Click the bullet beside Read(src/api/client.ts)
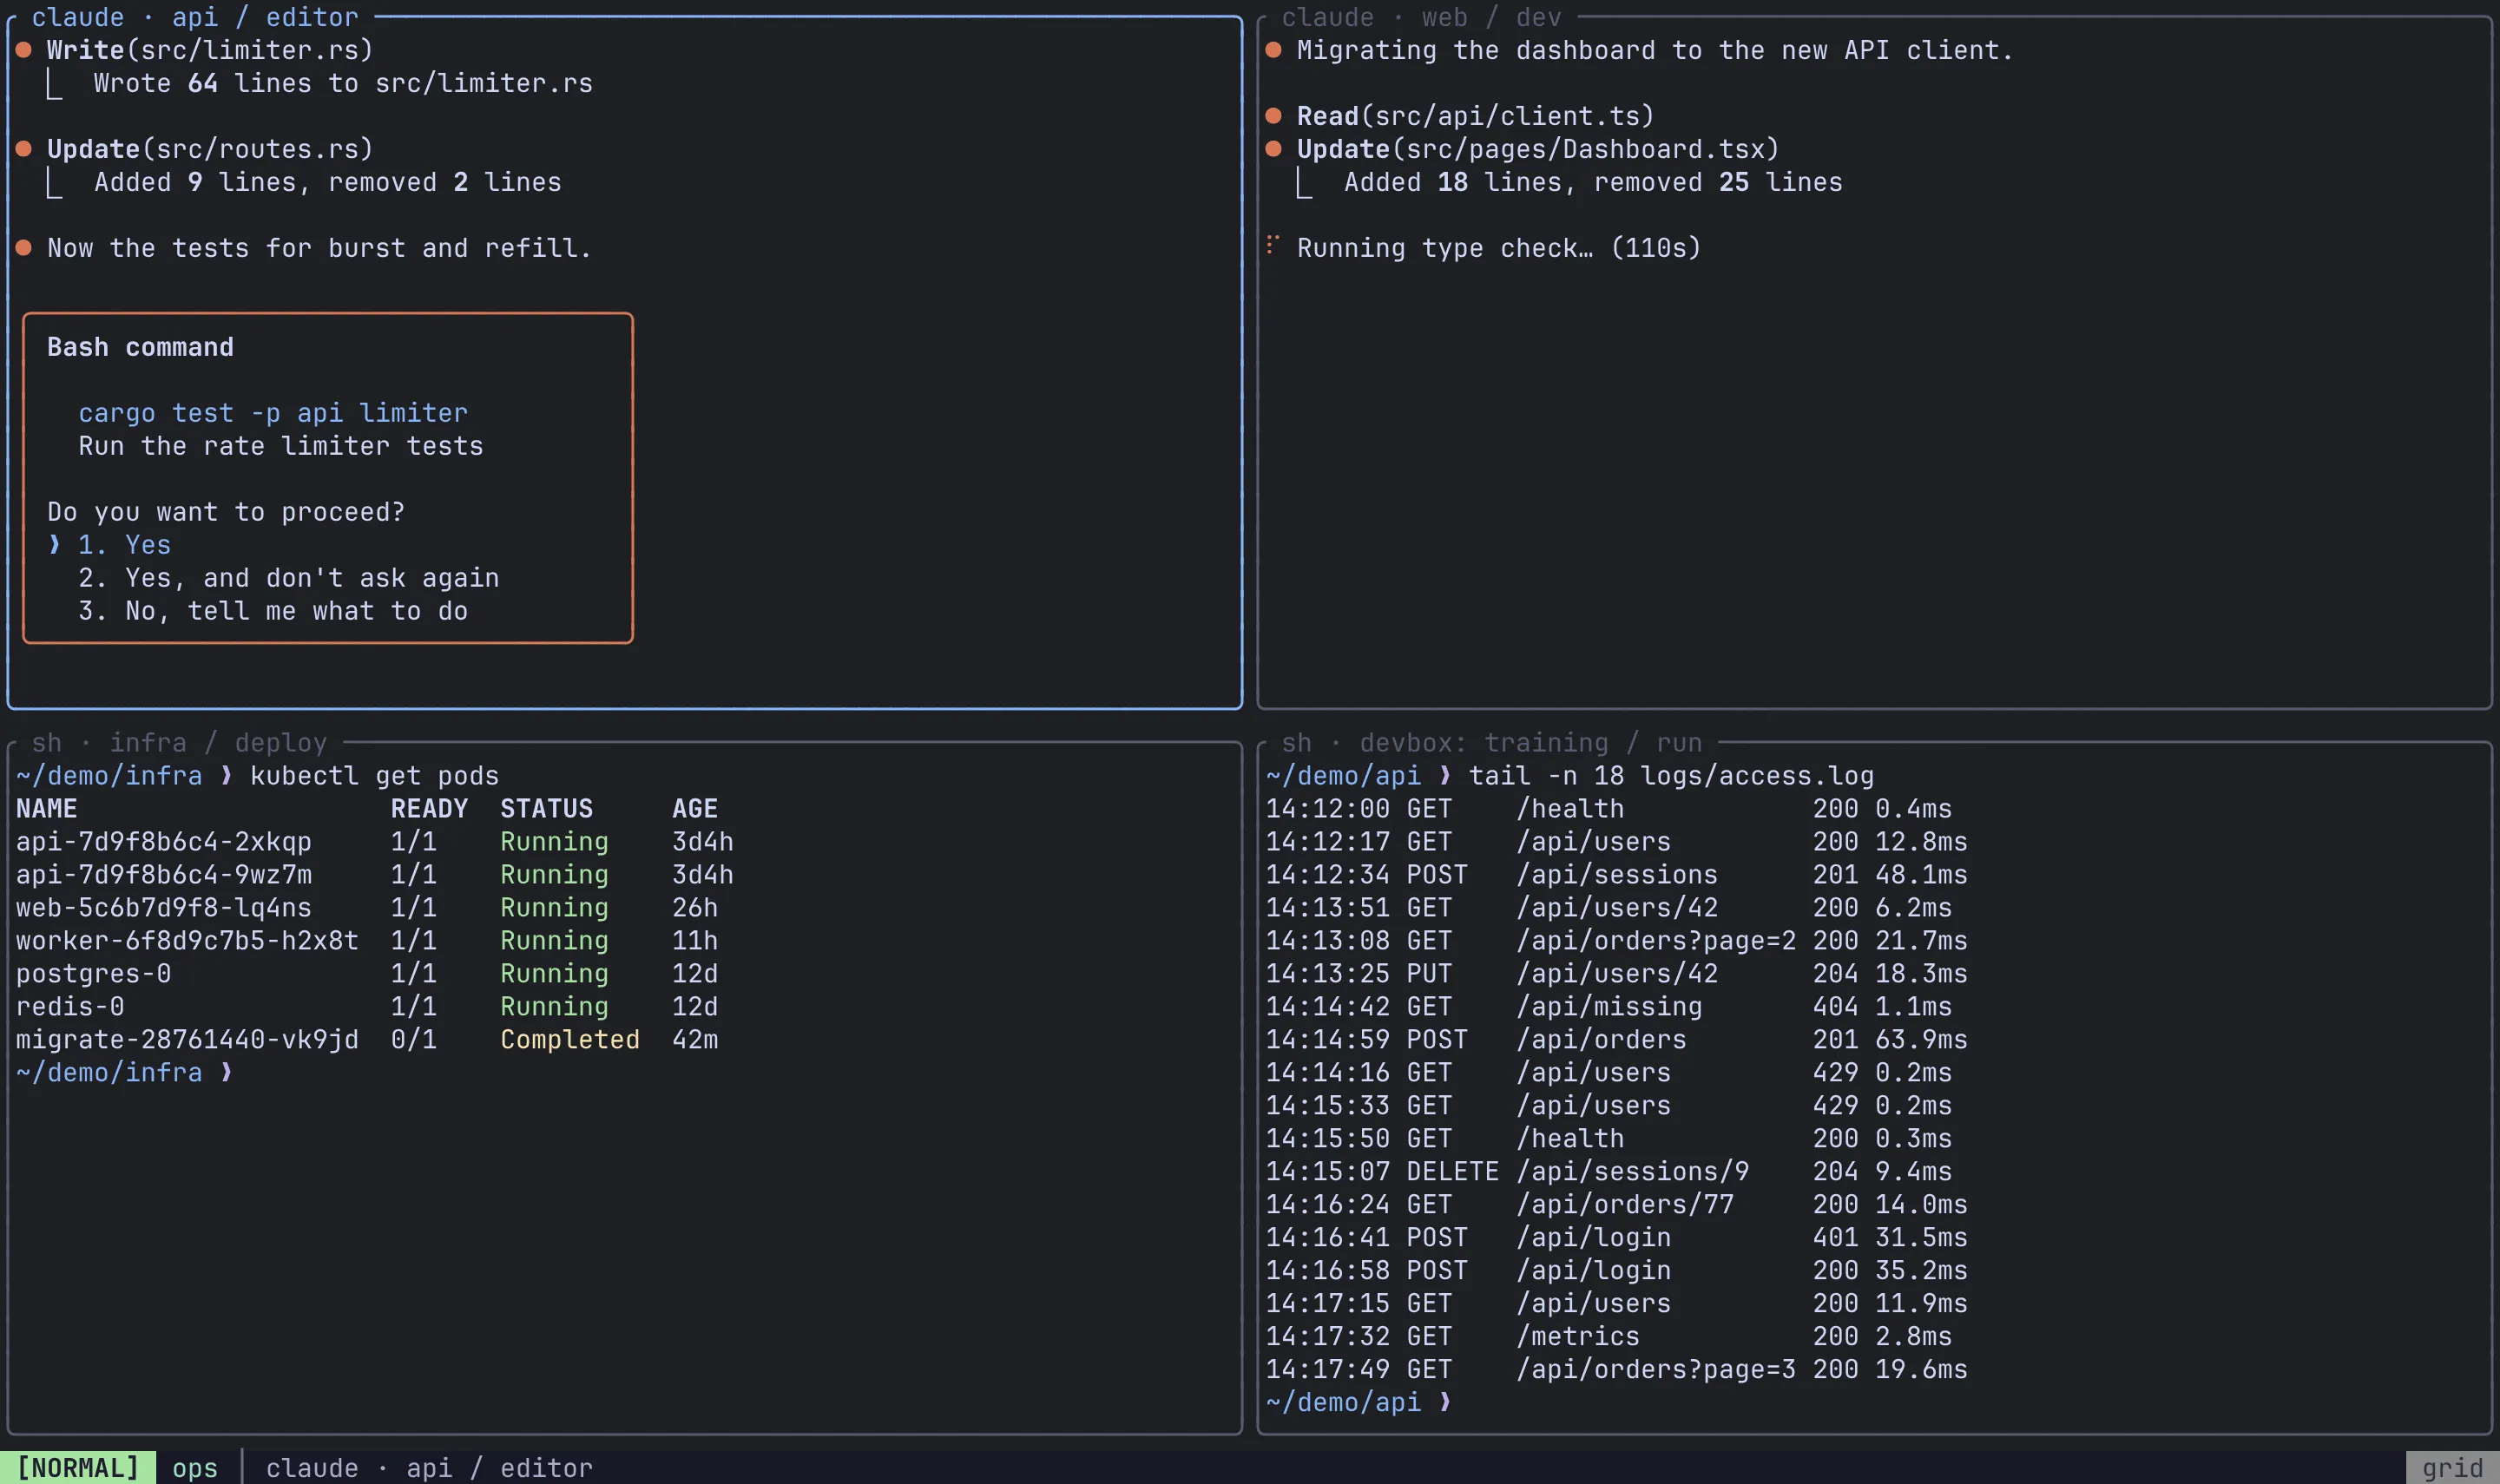2500x1484 pixels. pos(1274,116)
